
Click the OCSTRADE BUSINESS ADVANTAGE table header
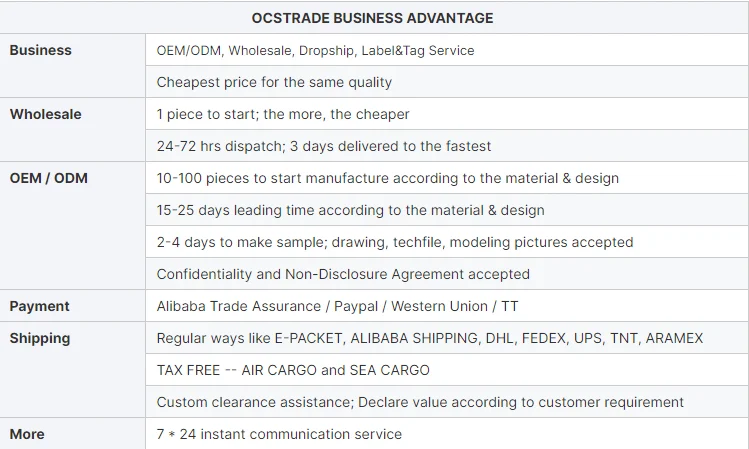pyautogui.click(x=373, y=18)
